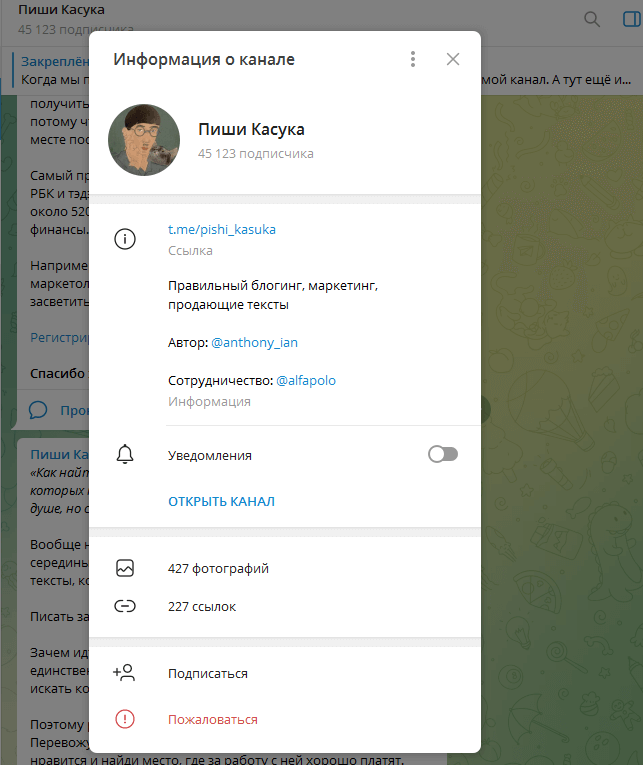Image resolution: width=643 pixels, height=765 pixels.
Task: Click the channel avatar photo
Action: [144, 140]
